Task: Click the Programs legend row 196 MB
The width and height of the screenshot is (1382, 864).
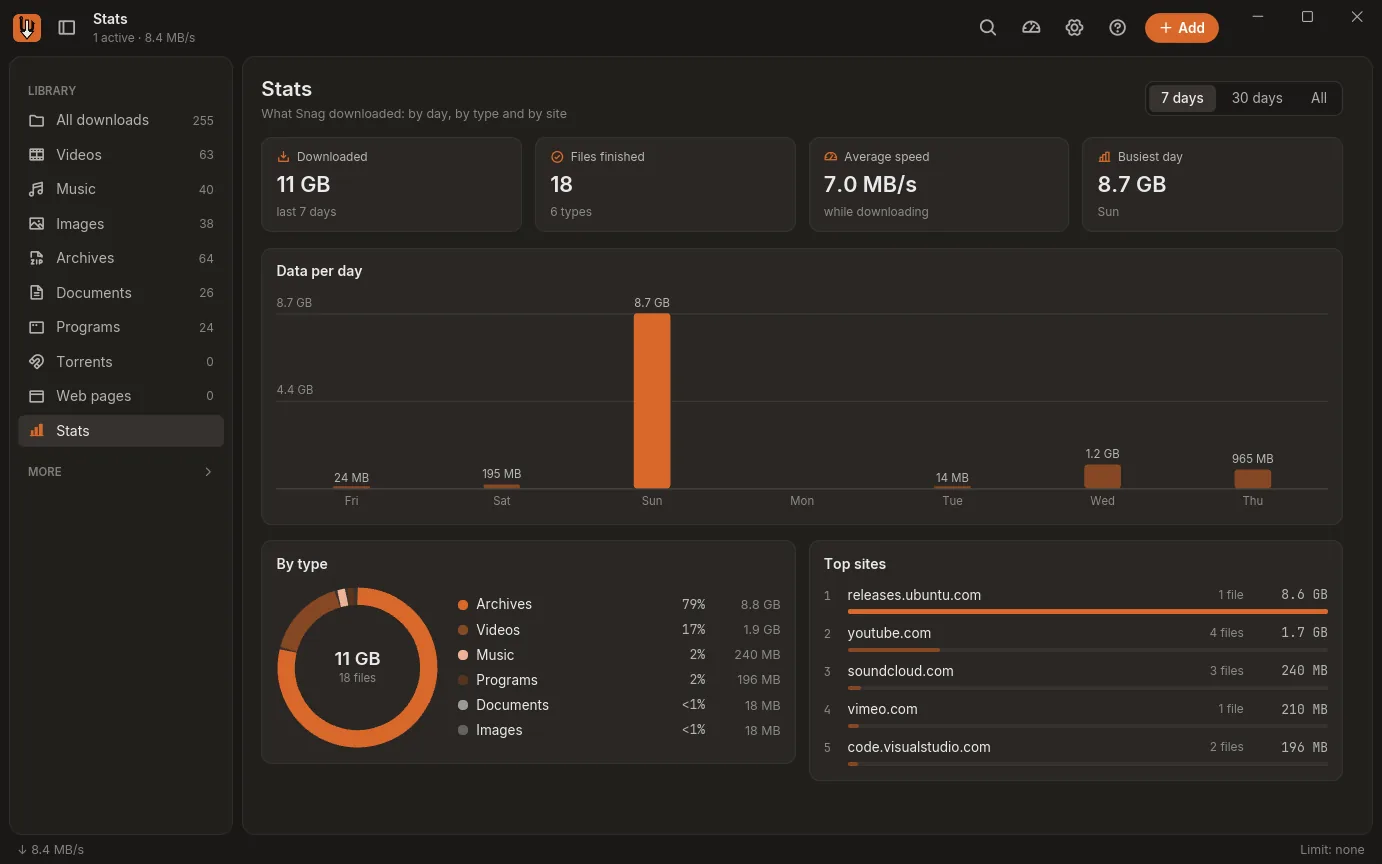Action: click(618, 680)
